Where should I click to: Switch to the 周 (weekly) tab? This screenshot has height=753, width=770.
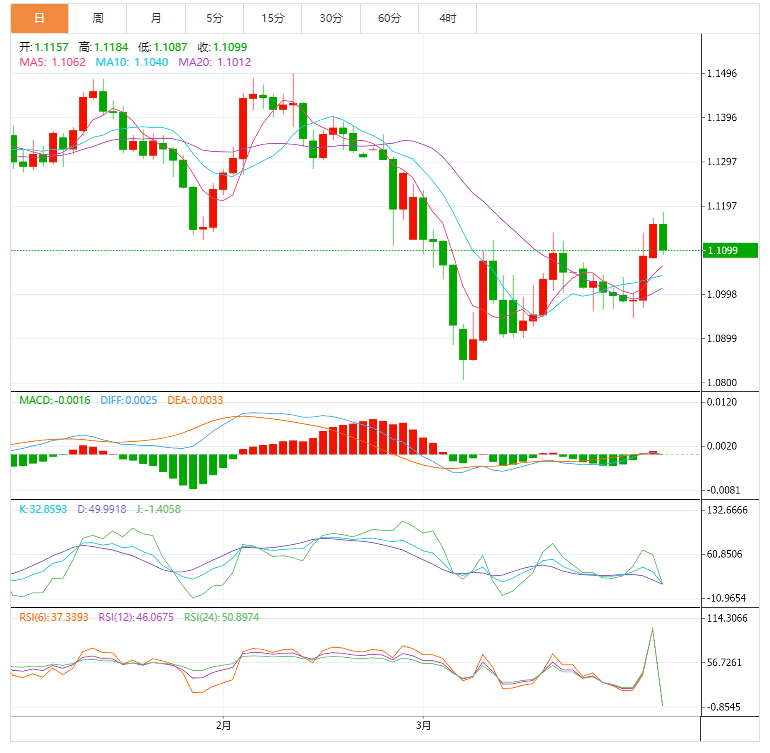98,19
